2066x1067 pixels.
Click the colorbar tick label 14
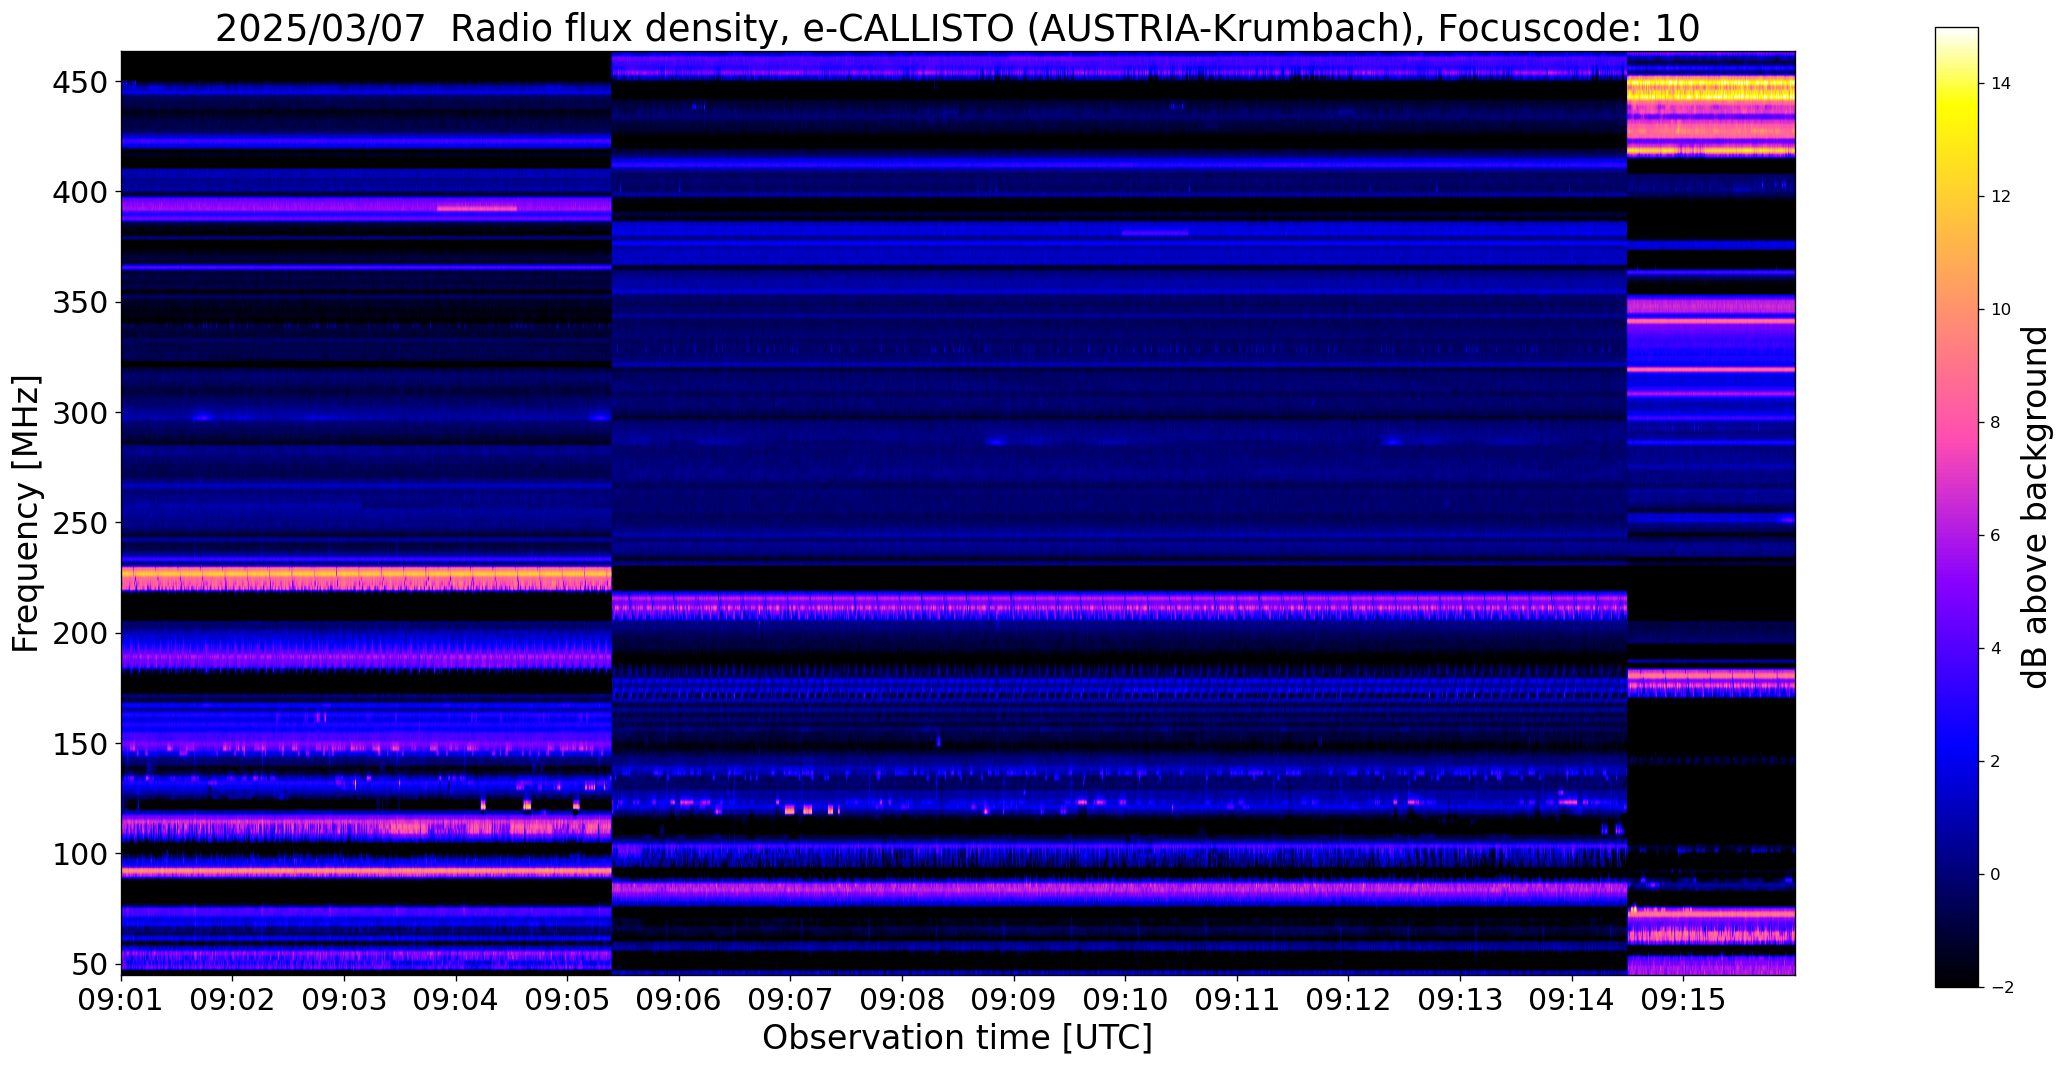(2001, 83)
